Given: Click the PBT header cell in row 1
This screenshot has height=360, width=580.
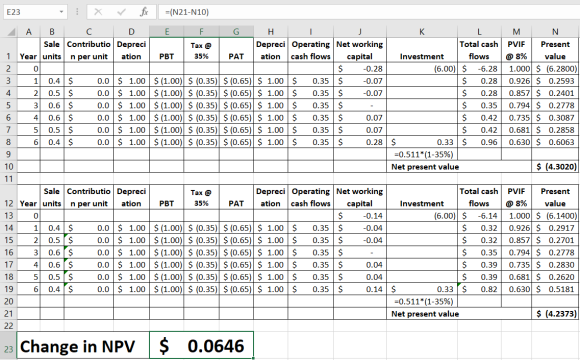Looking at the screenshot, I should coord(166,50).
